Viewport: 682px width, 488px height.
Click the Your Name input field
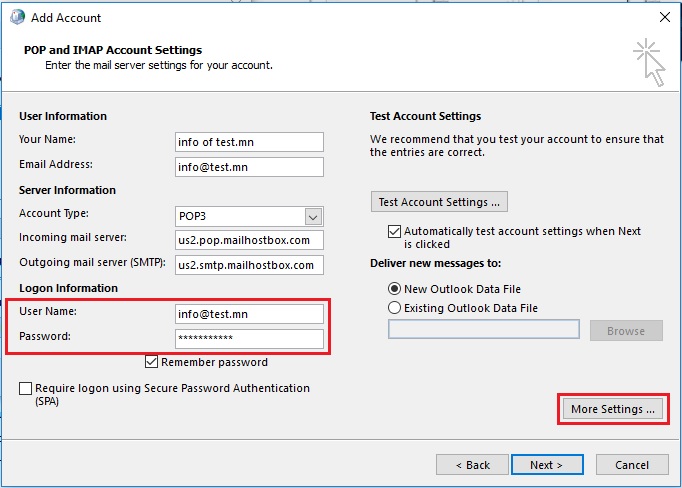pyautogui.click(x=249, y=142)
